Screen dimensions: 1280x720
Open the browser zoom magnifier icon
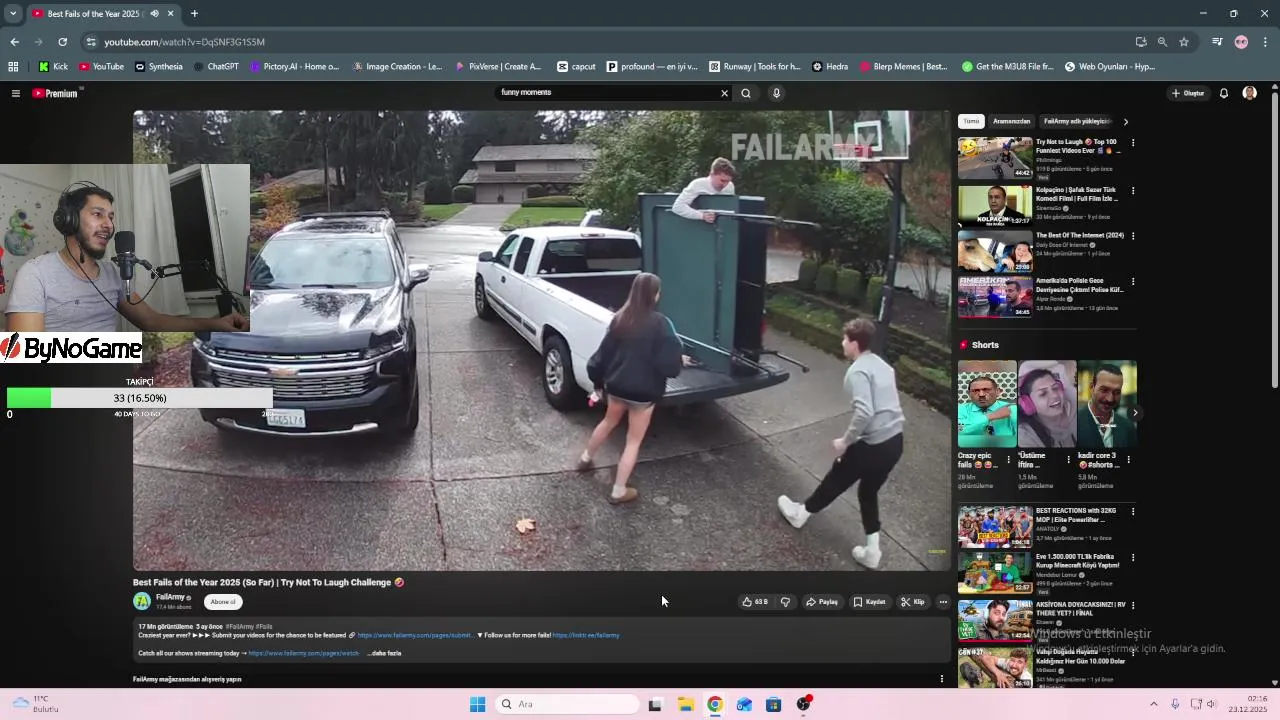click(1162, 42)
